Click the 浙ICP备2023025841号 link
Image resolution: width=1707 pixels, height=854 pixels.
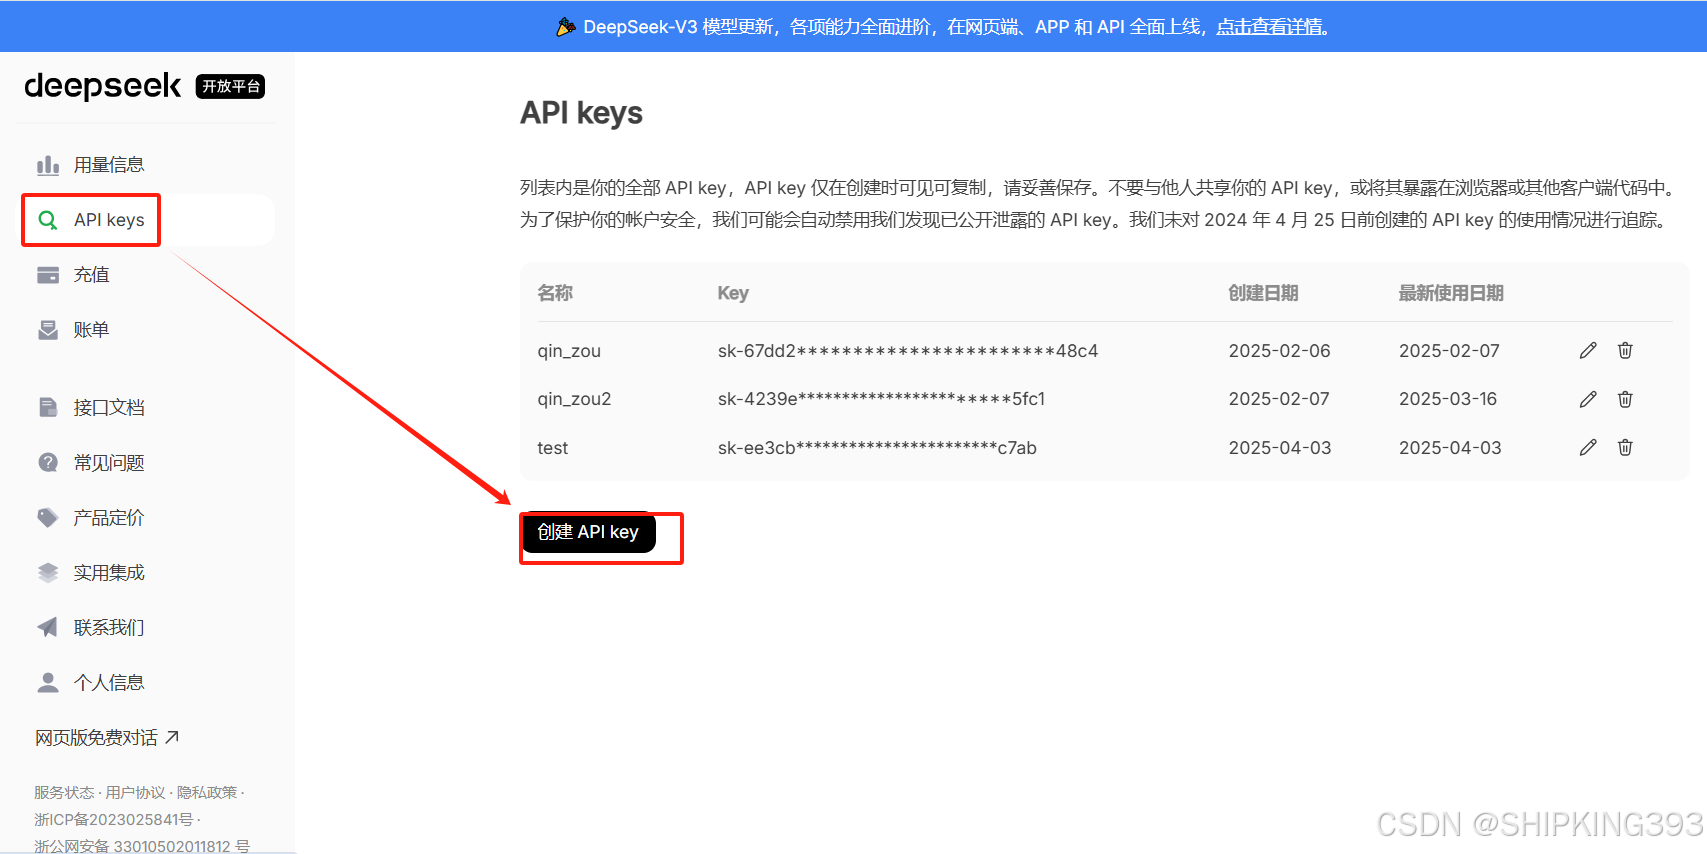coord(114,819)
